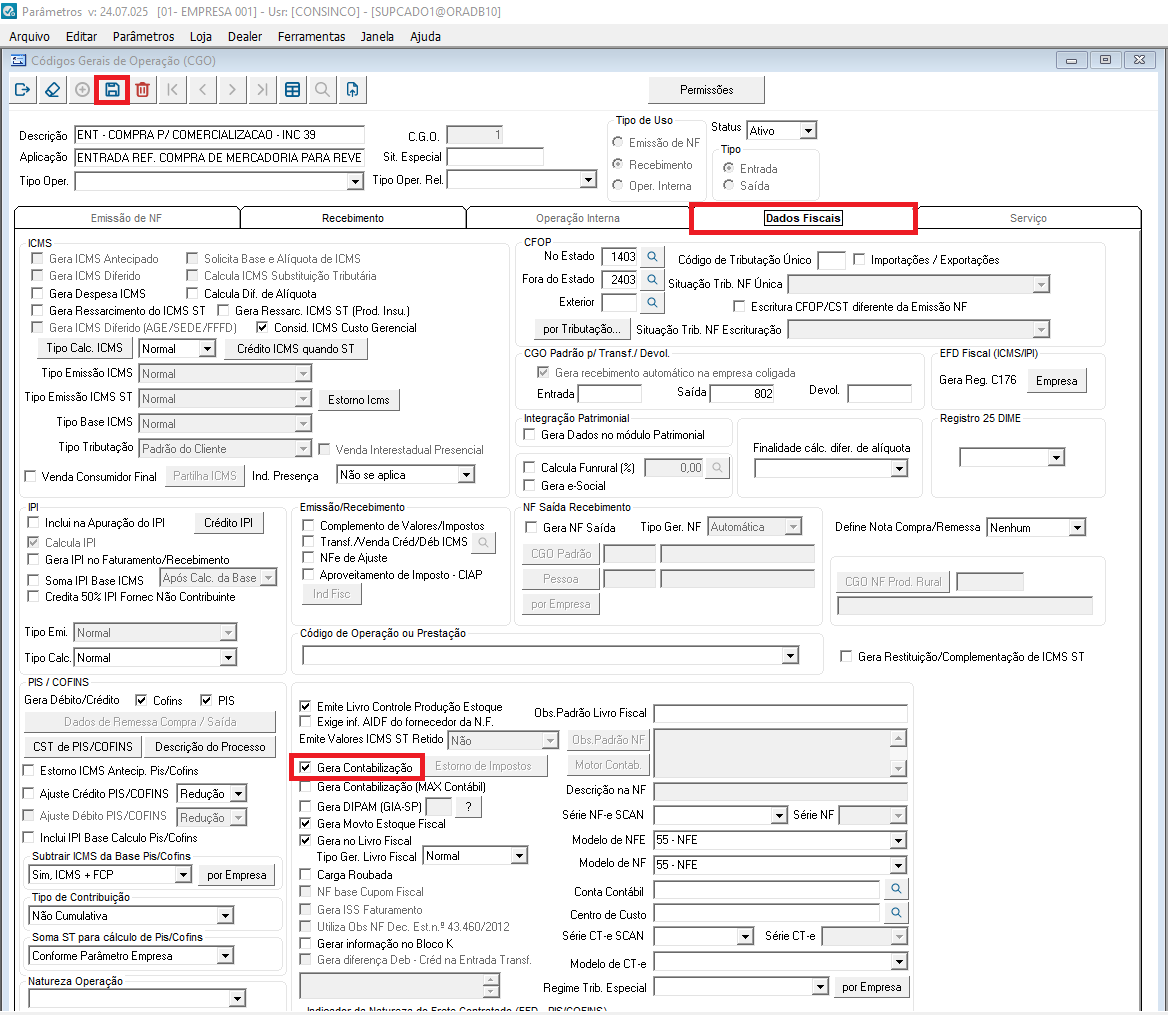The width and height of the screenshot is (1168, 1015).
Task: Check Importações / Exportações box
Action: pos(859,259)
